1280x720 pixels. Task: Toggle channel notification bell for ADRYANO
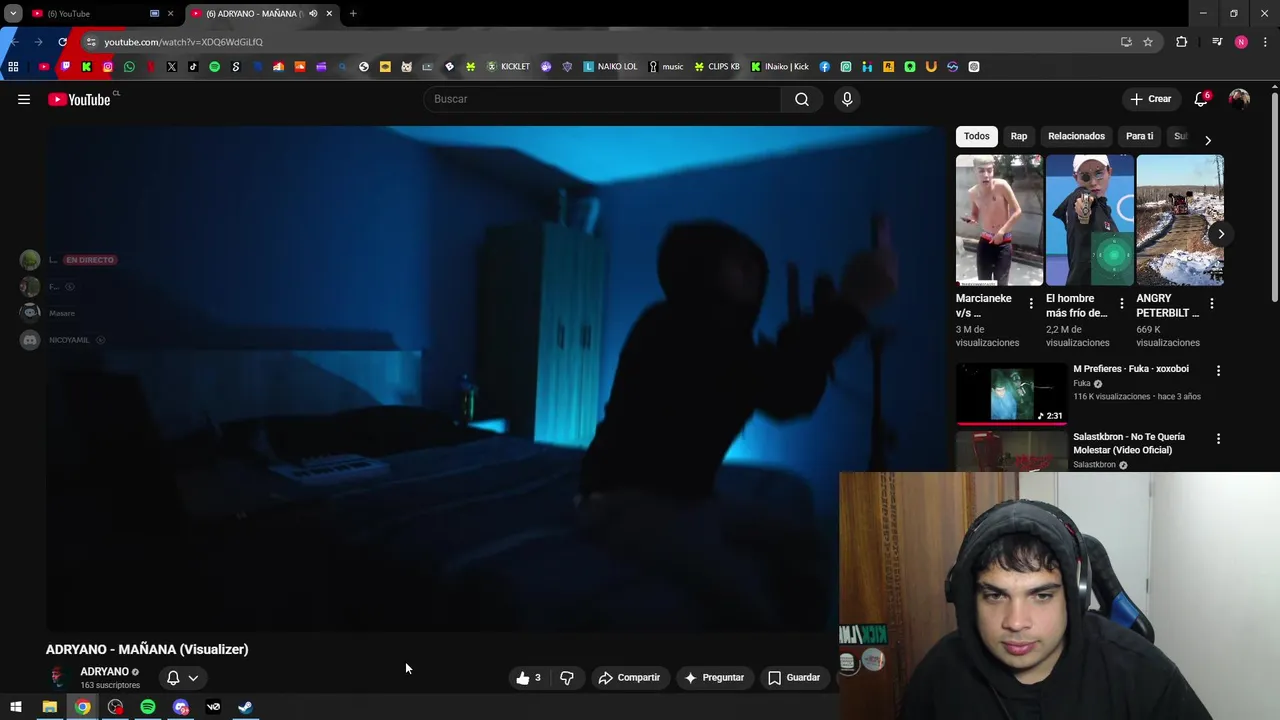tap(173, 678)
